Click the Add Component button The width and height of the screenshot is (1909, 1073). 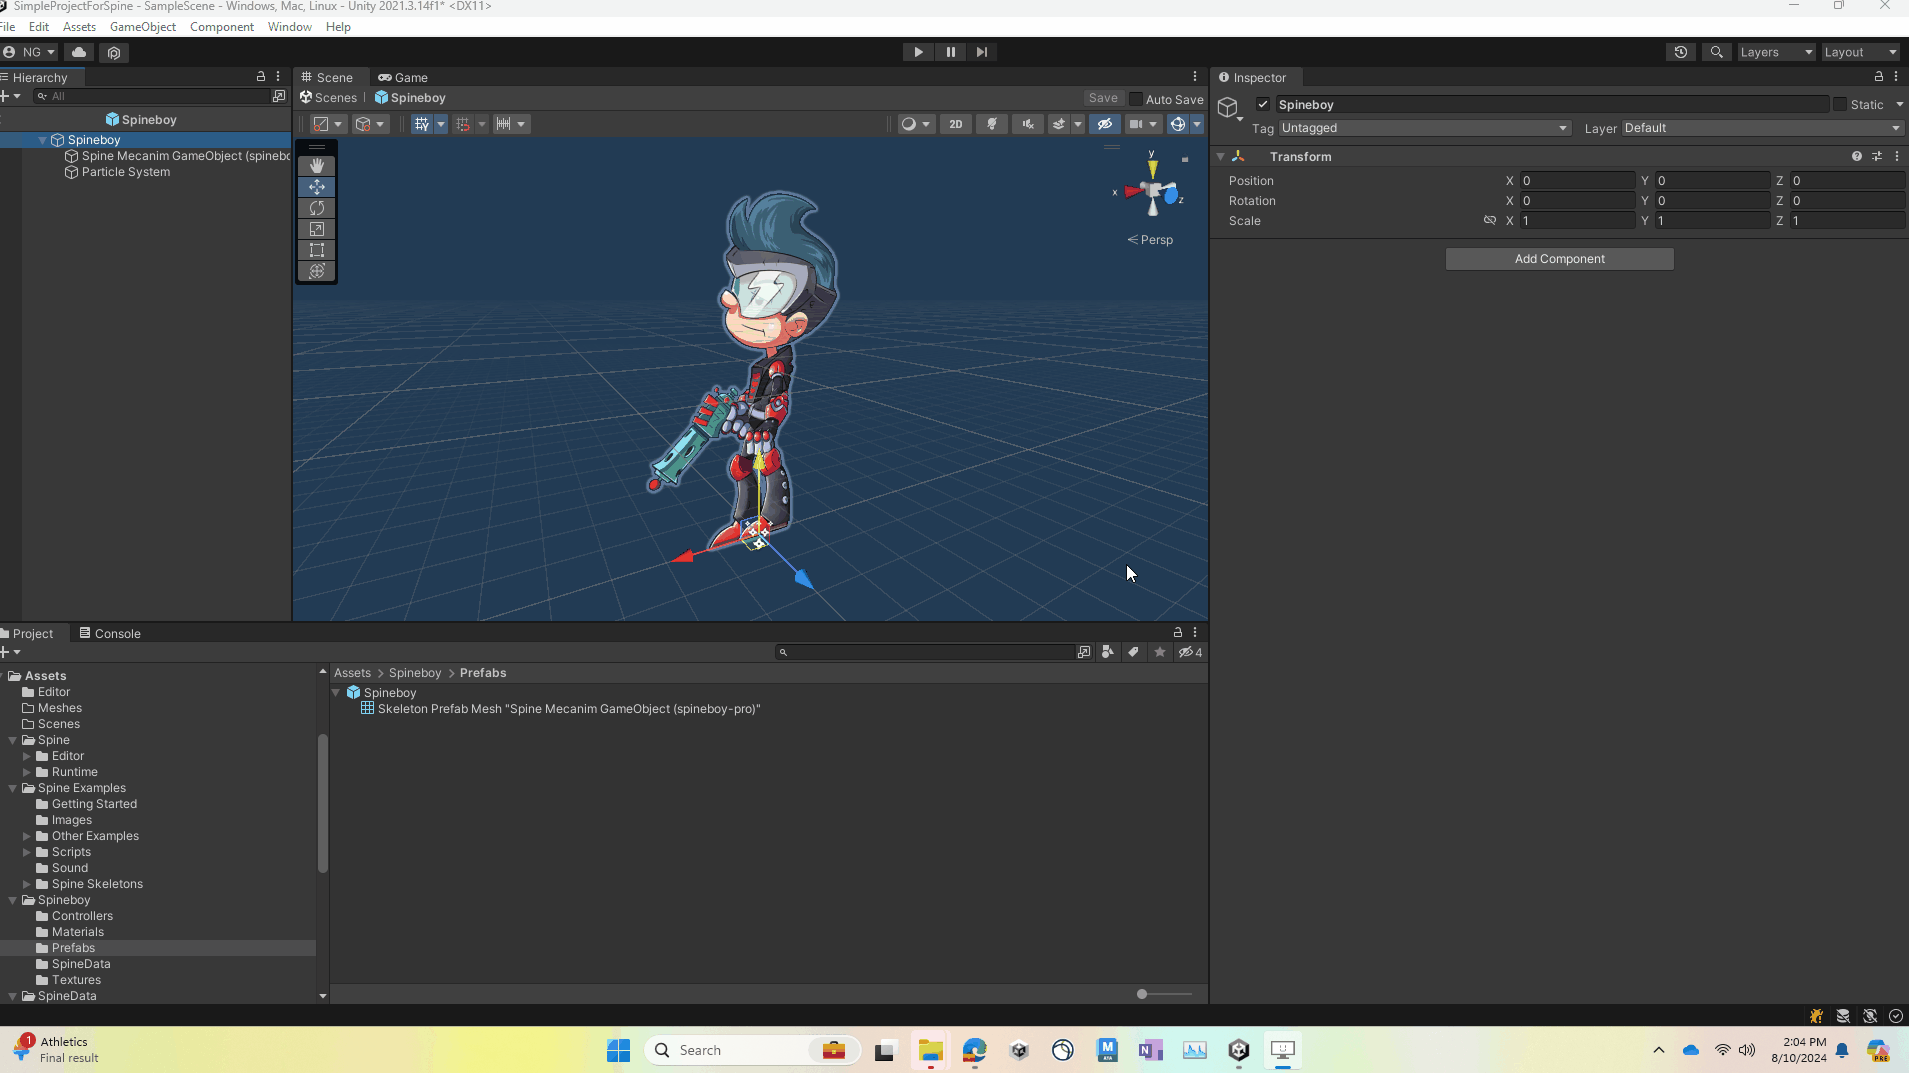[x=1559, y=259]
